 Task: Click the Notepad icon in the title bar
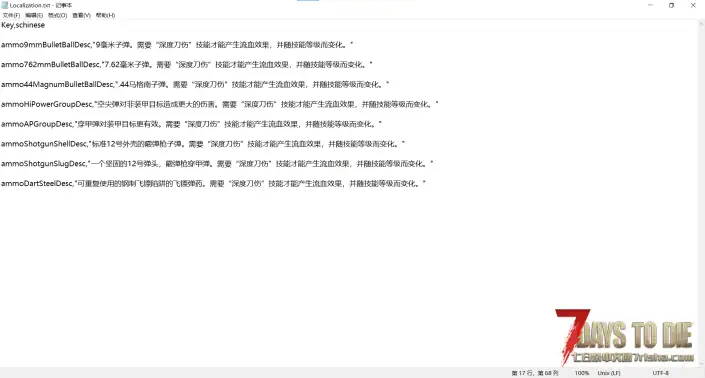click(5, 5)
